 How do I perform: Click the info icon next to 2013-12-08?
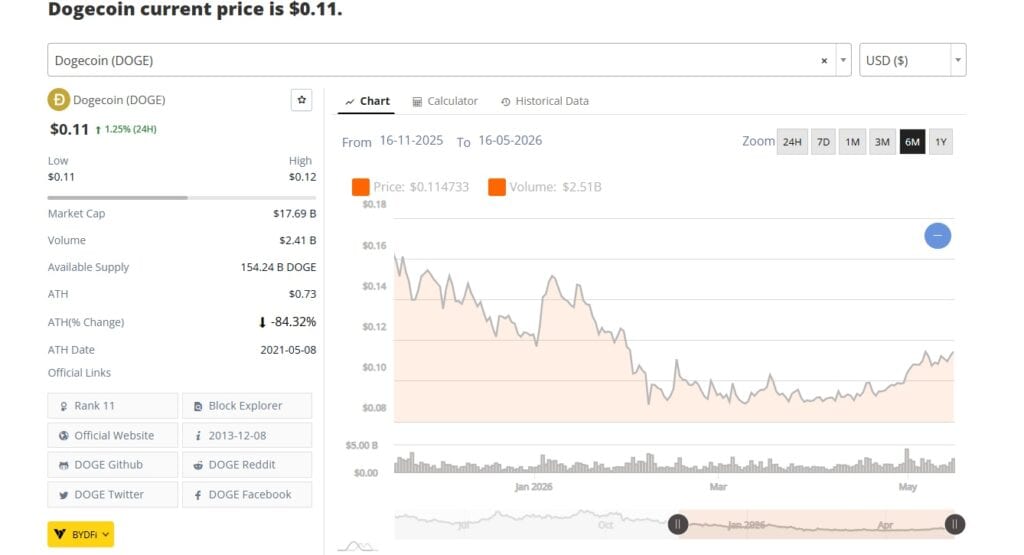coord(198,436)
